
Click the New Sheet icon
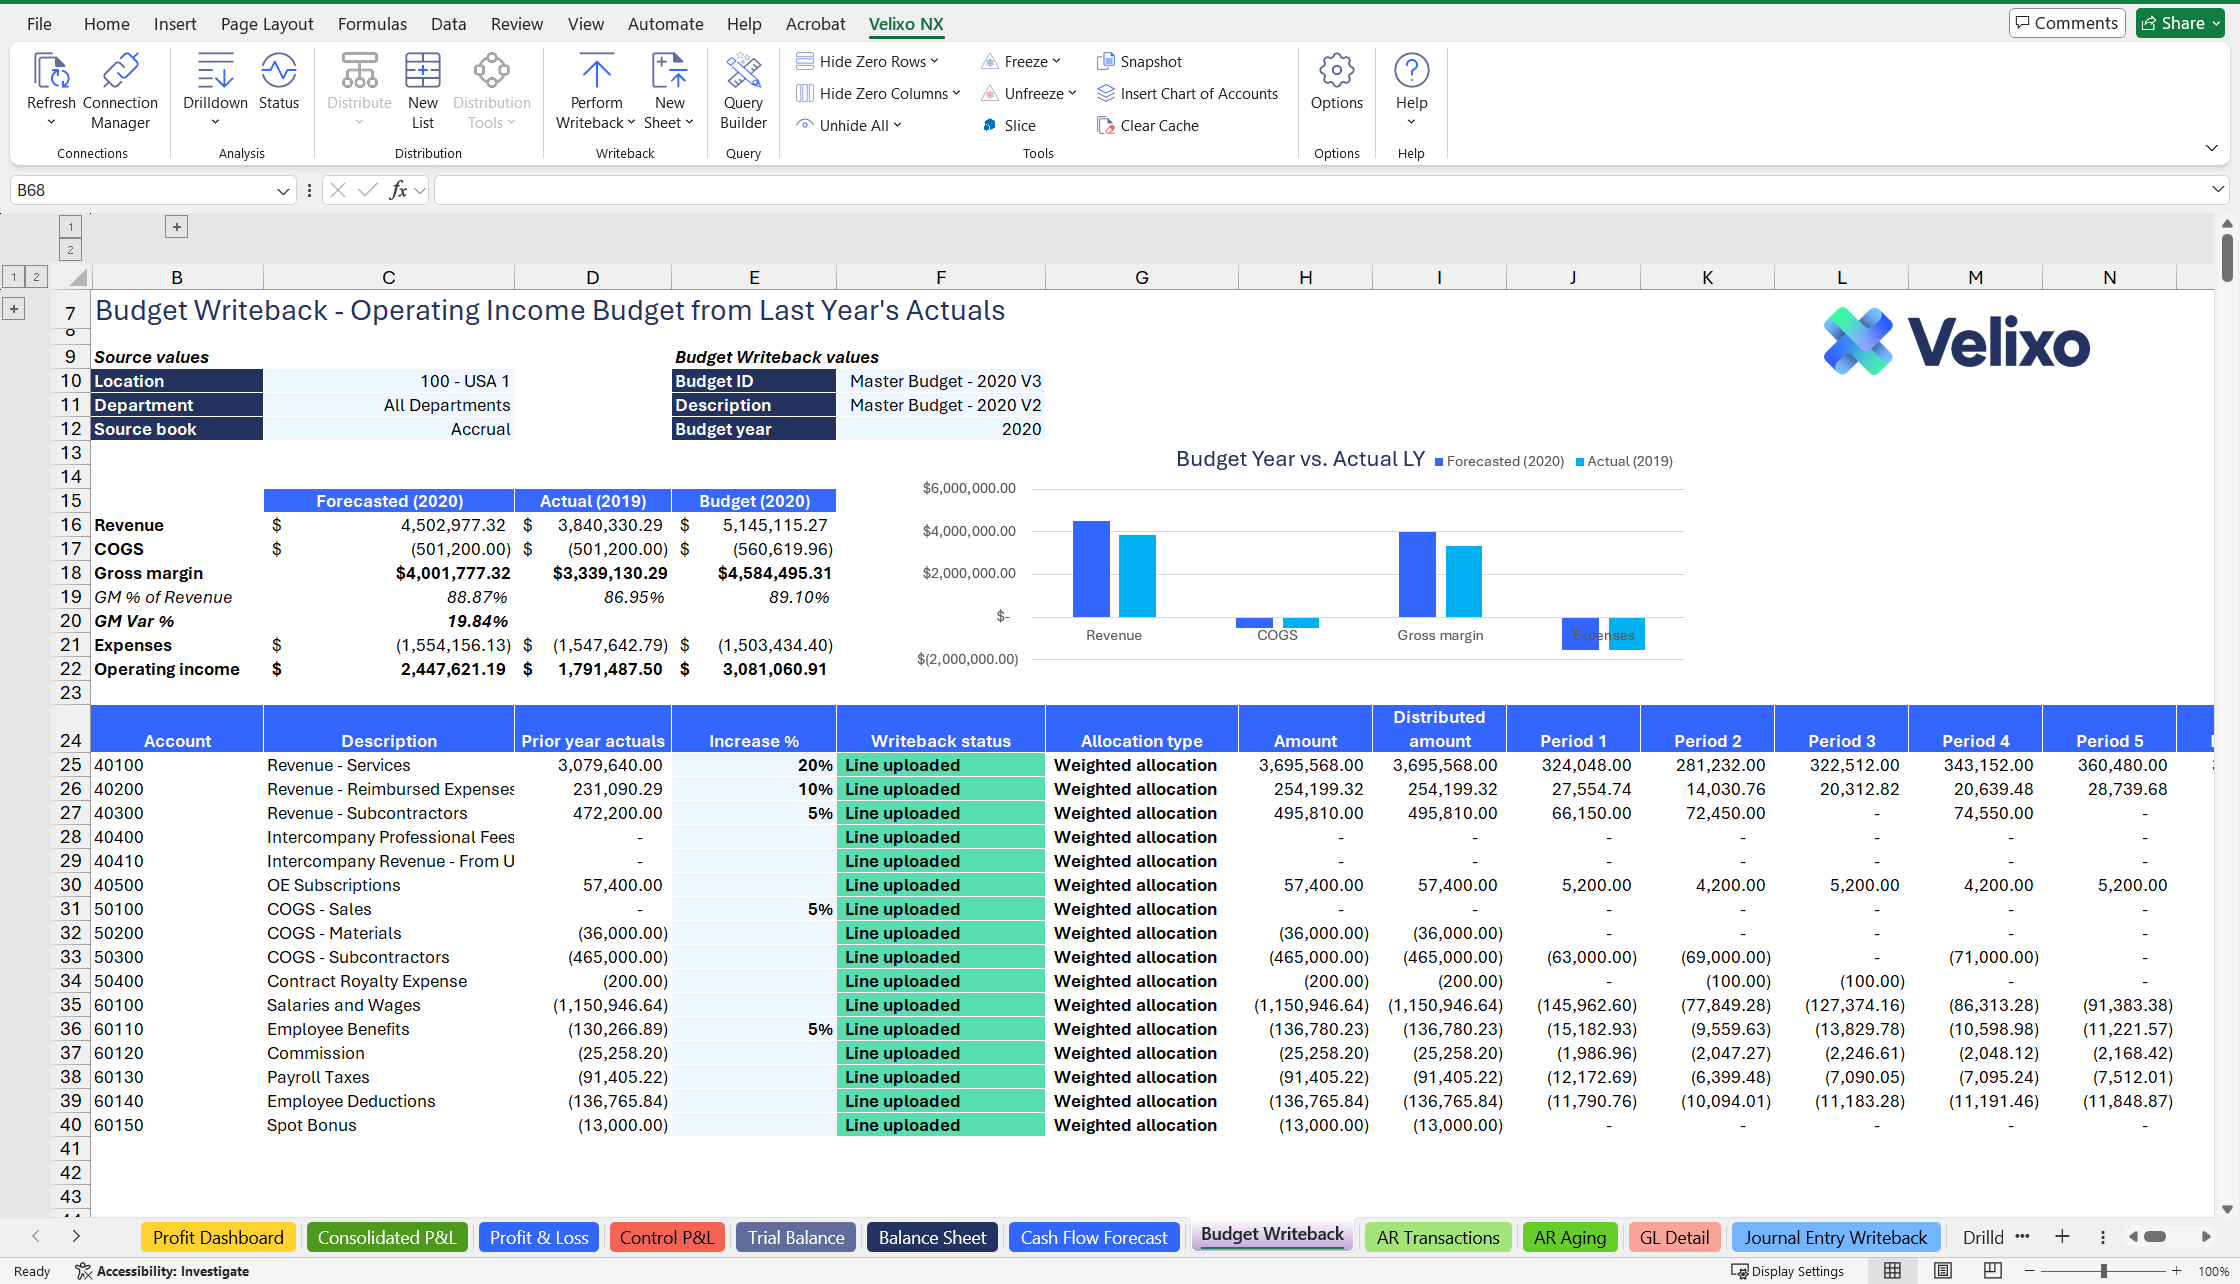point(669,71)
